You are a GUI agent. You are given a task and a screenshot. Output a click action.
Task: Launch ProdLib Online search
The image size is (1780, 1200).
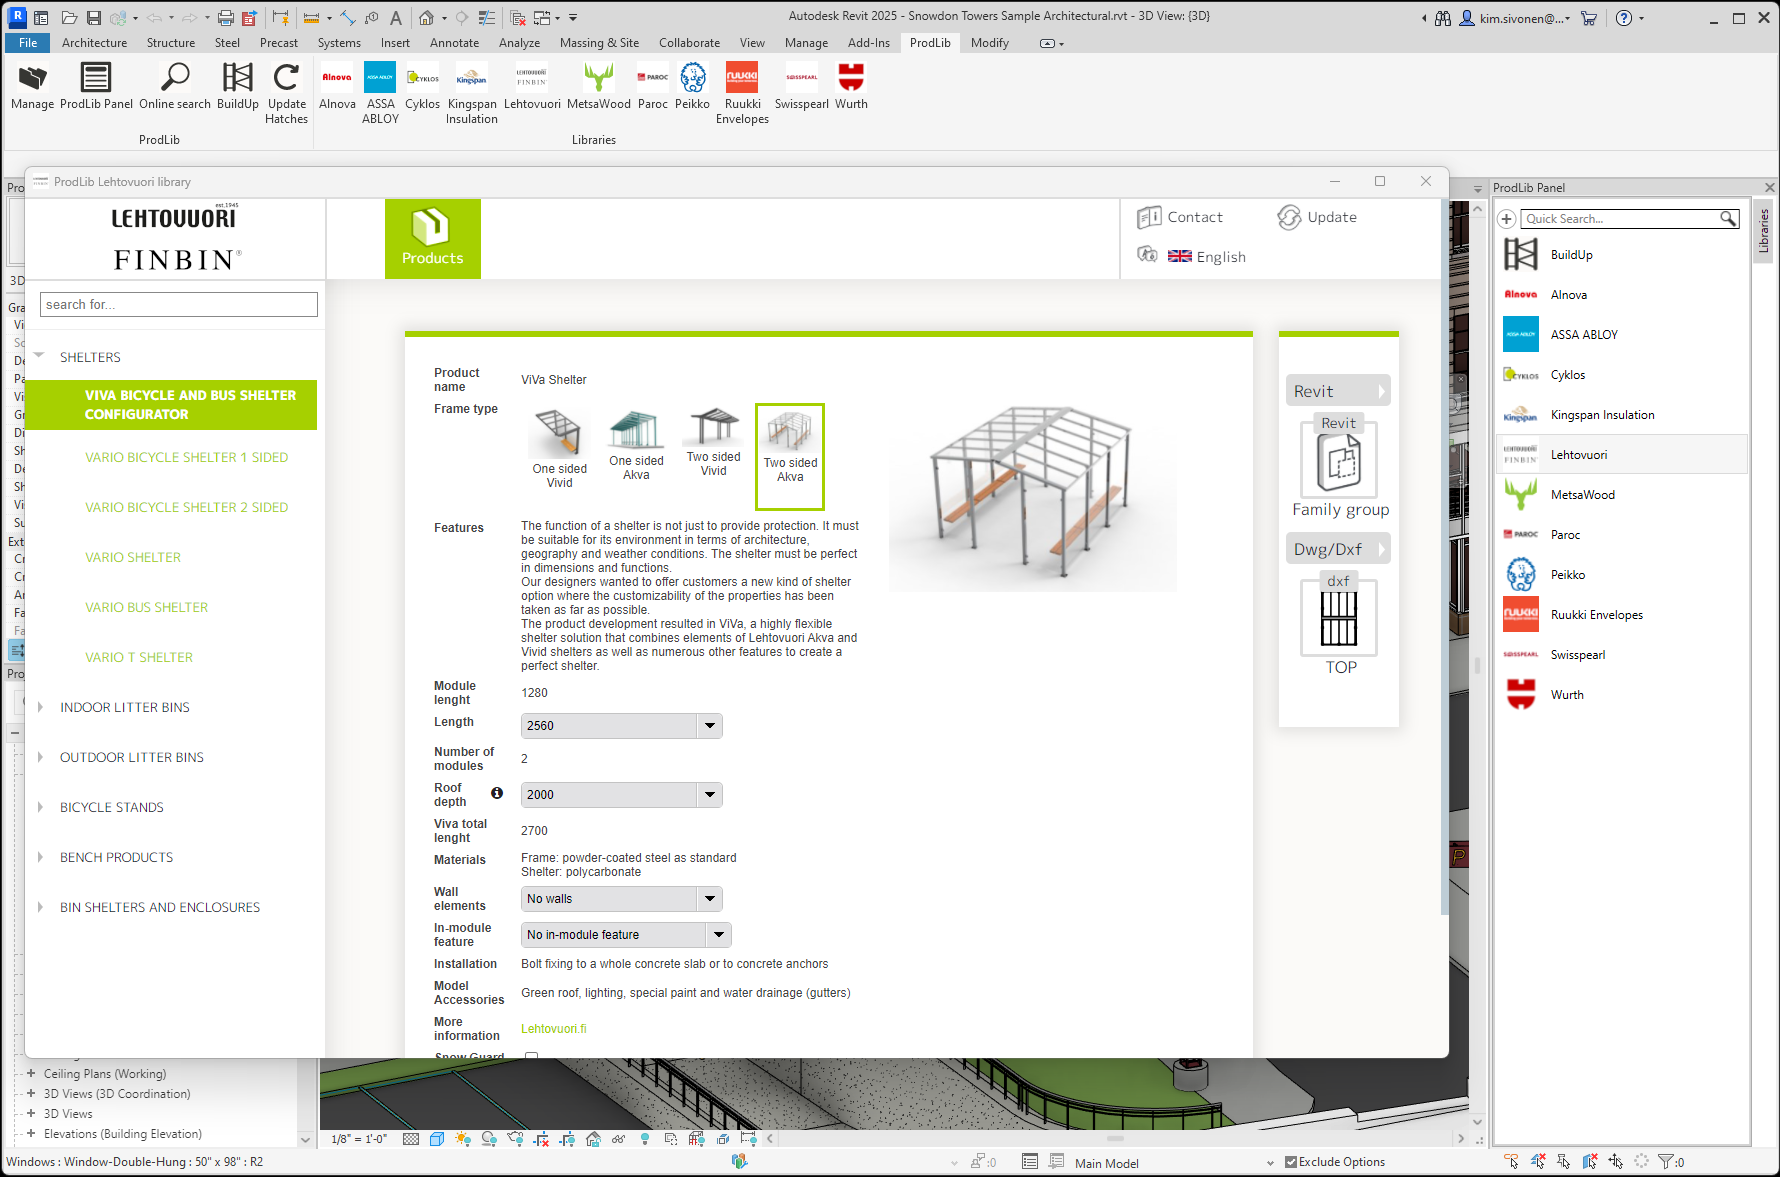175,86
